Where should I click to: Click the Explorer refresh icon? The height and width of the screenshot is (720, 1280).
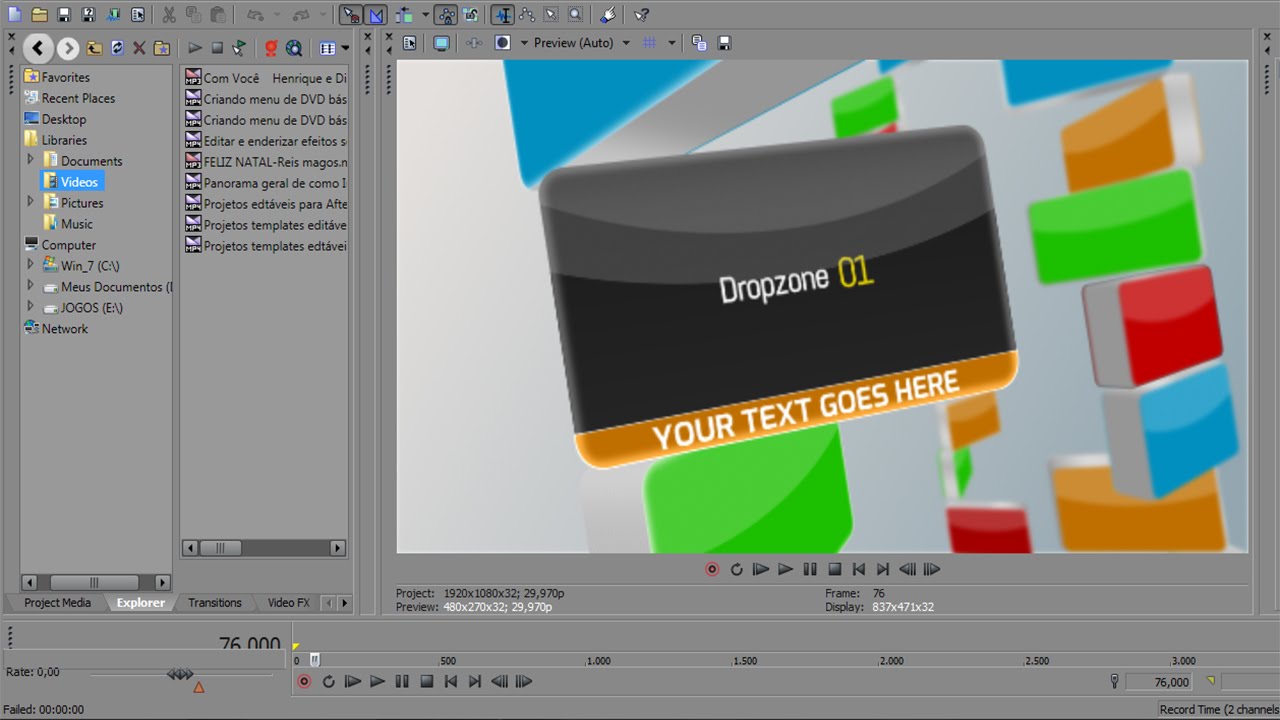pos(117,48)
